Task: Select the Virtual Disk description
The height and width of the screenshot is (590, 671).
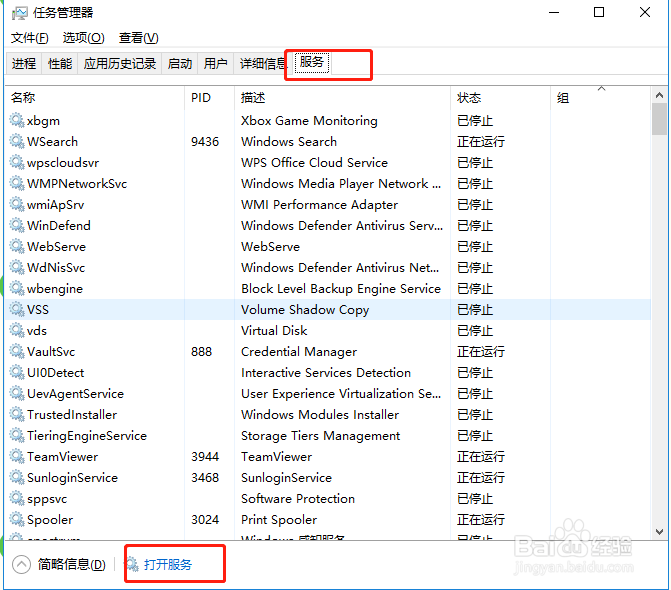Action: [274, 331]
